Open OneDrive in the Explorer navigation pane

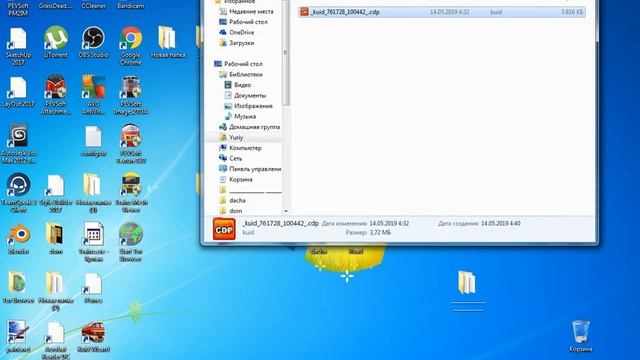241,32
